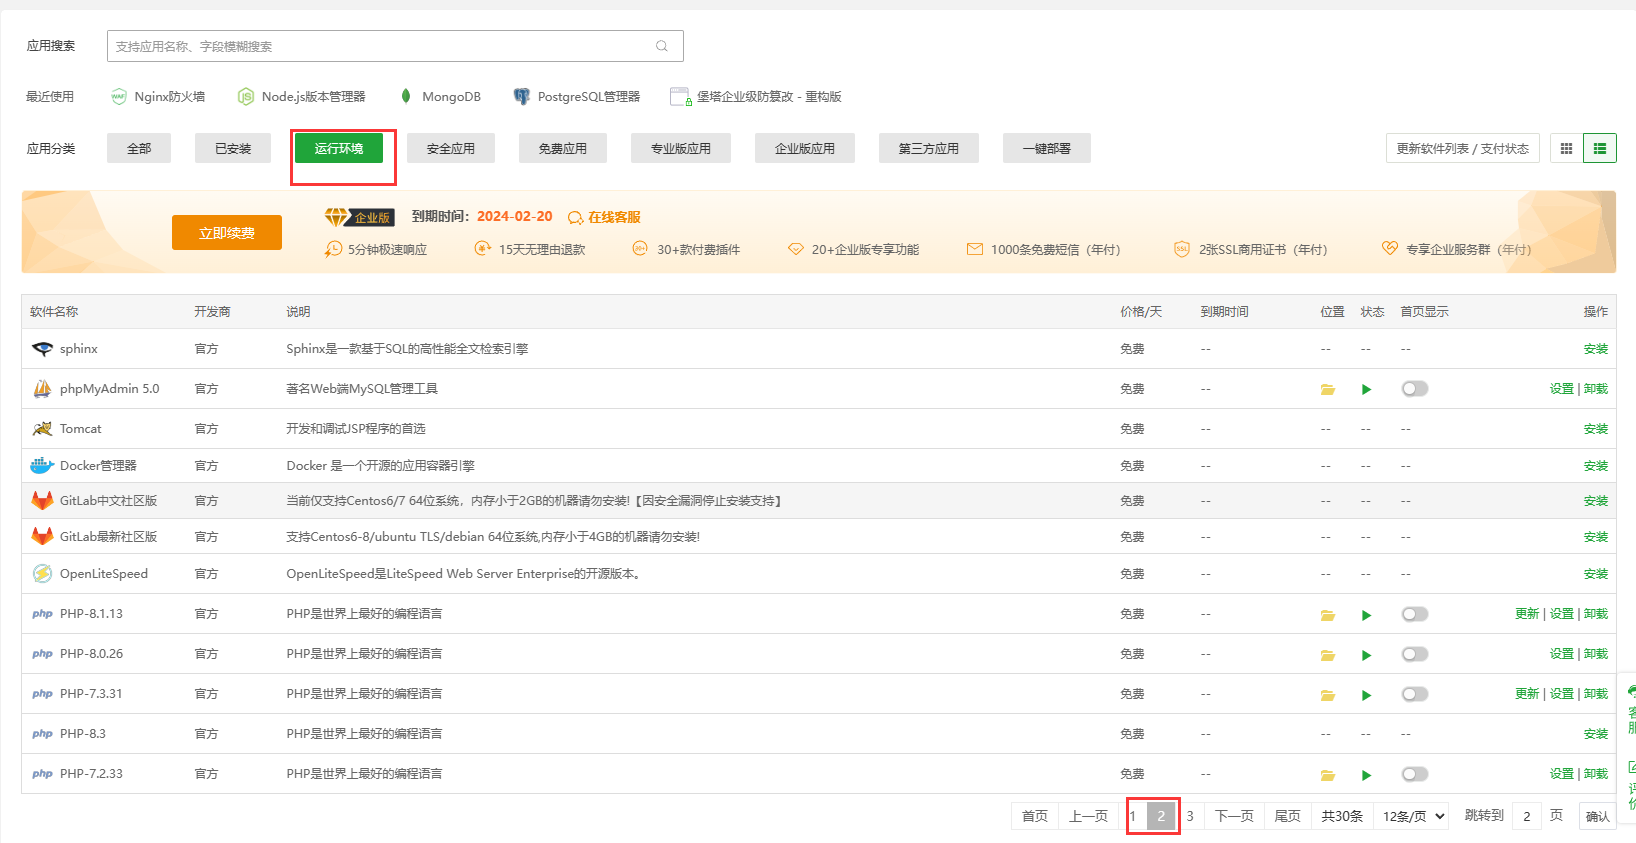Screen dimensions: 1636x843
Task: Focus the 应用搜索 search input field
Action: pos(395,46)
